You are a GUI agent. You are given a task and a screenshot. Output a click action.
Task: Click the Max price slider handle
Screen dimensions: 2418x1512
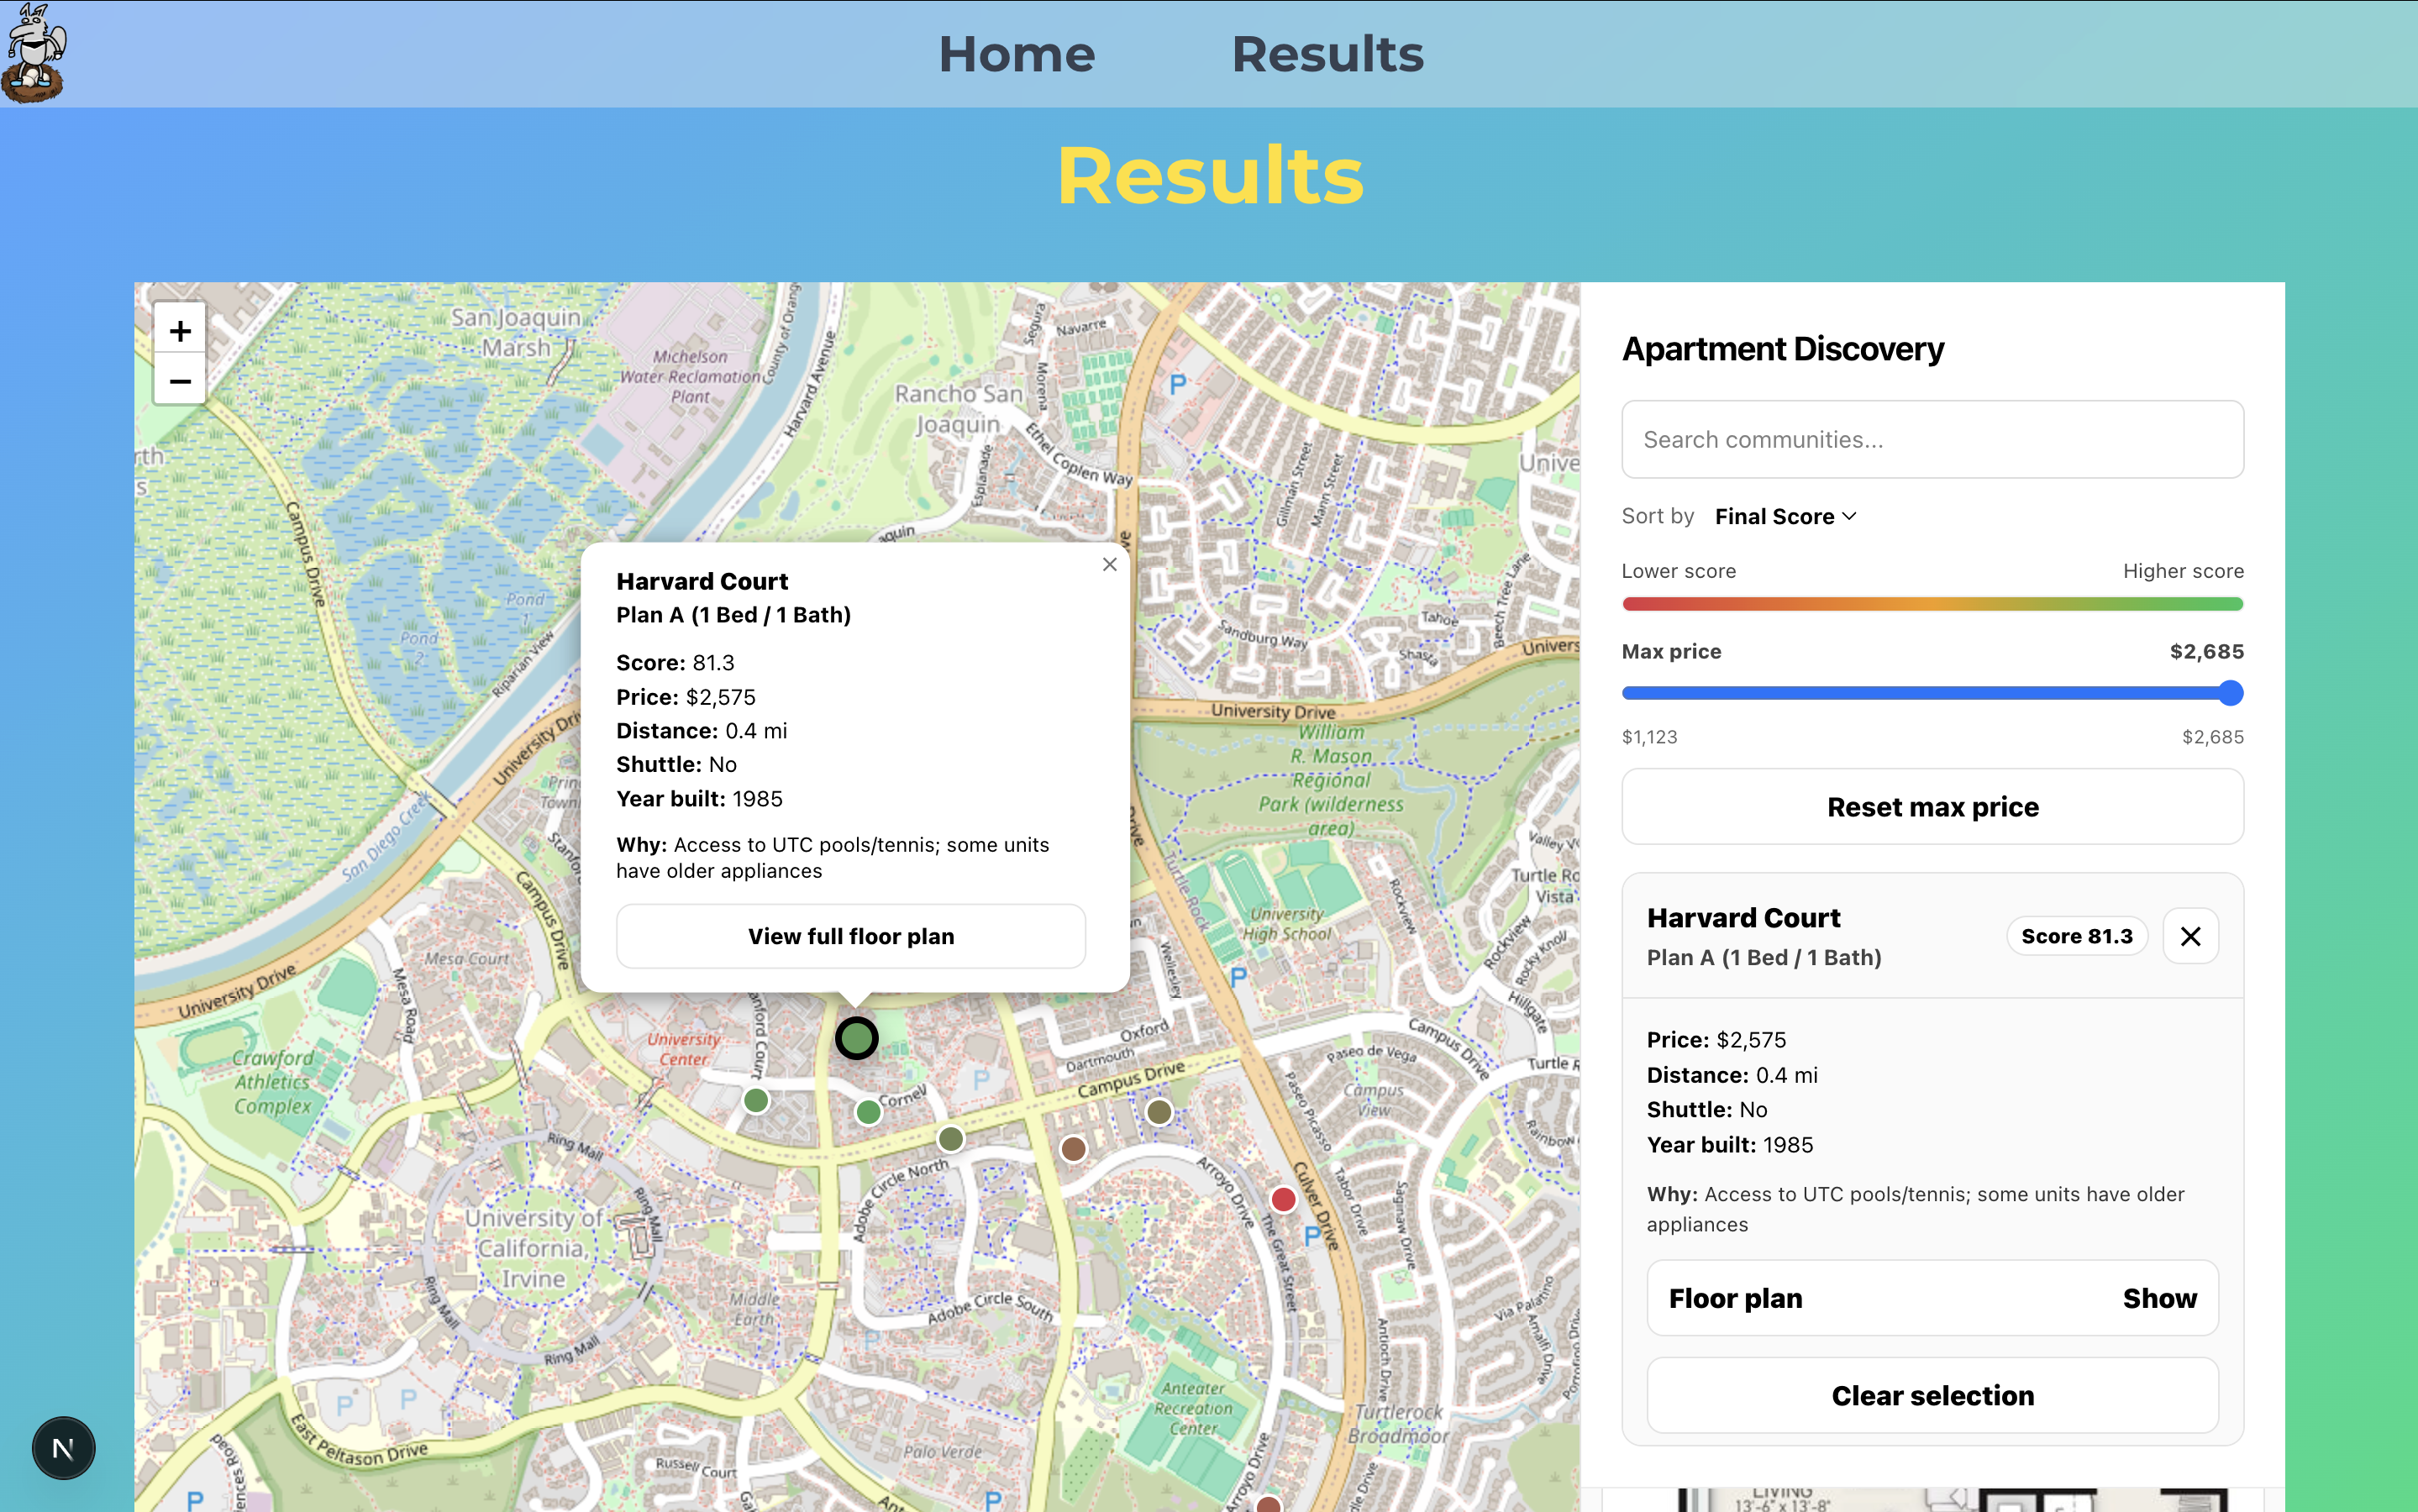coord(2230,693)
